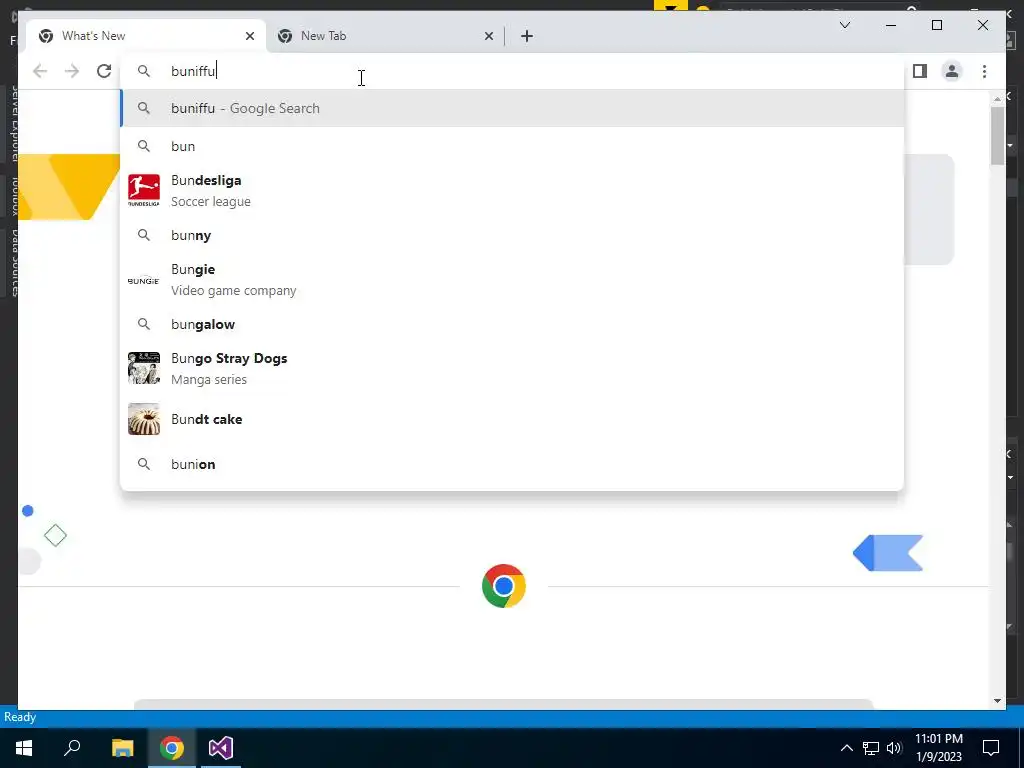
Task: Switch to the What's New tab
Action: pyautogui.click(x=146, y=36)
